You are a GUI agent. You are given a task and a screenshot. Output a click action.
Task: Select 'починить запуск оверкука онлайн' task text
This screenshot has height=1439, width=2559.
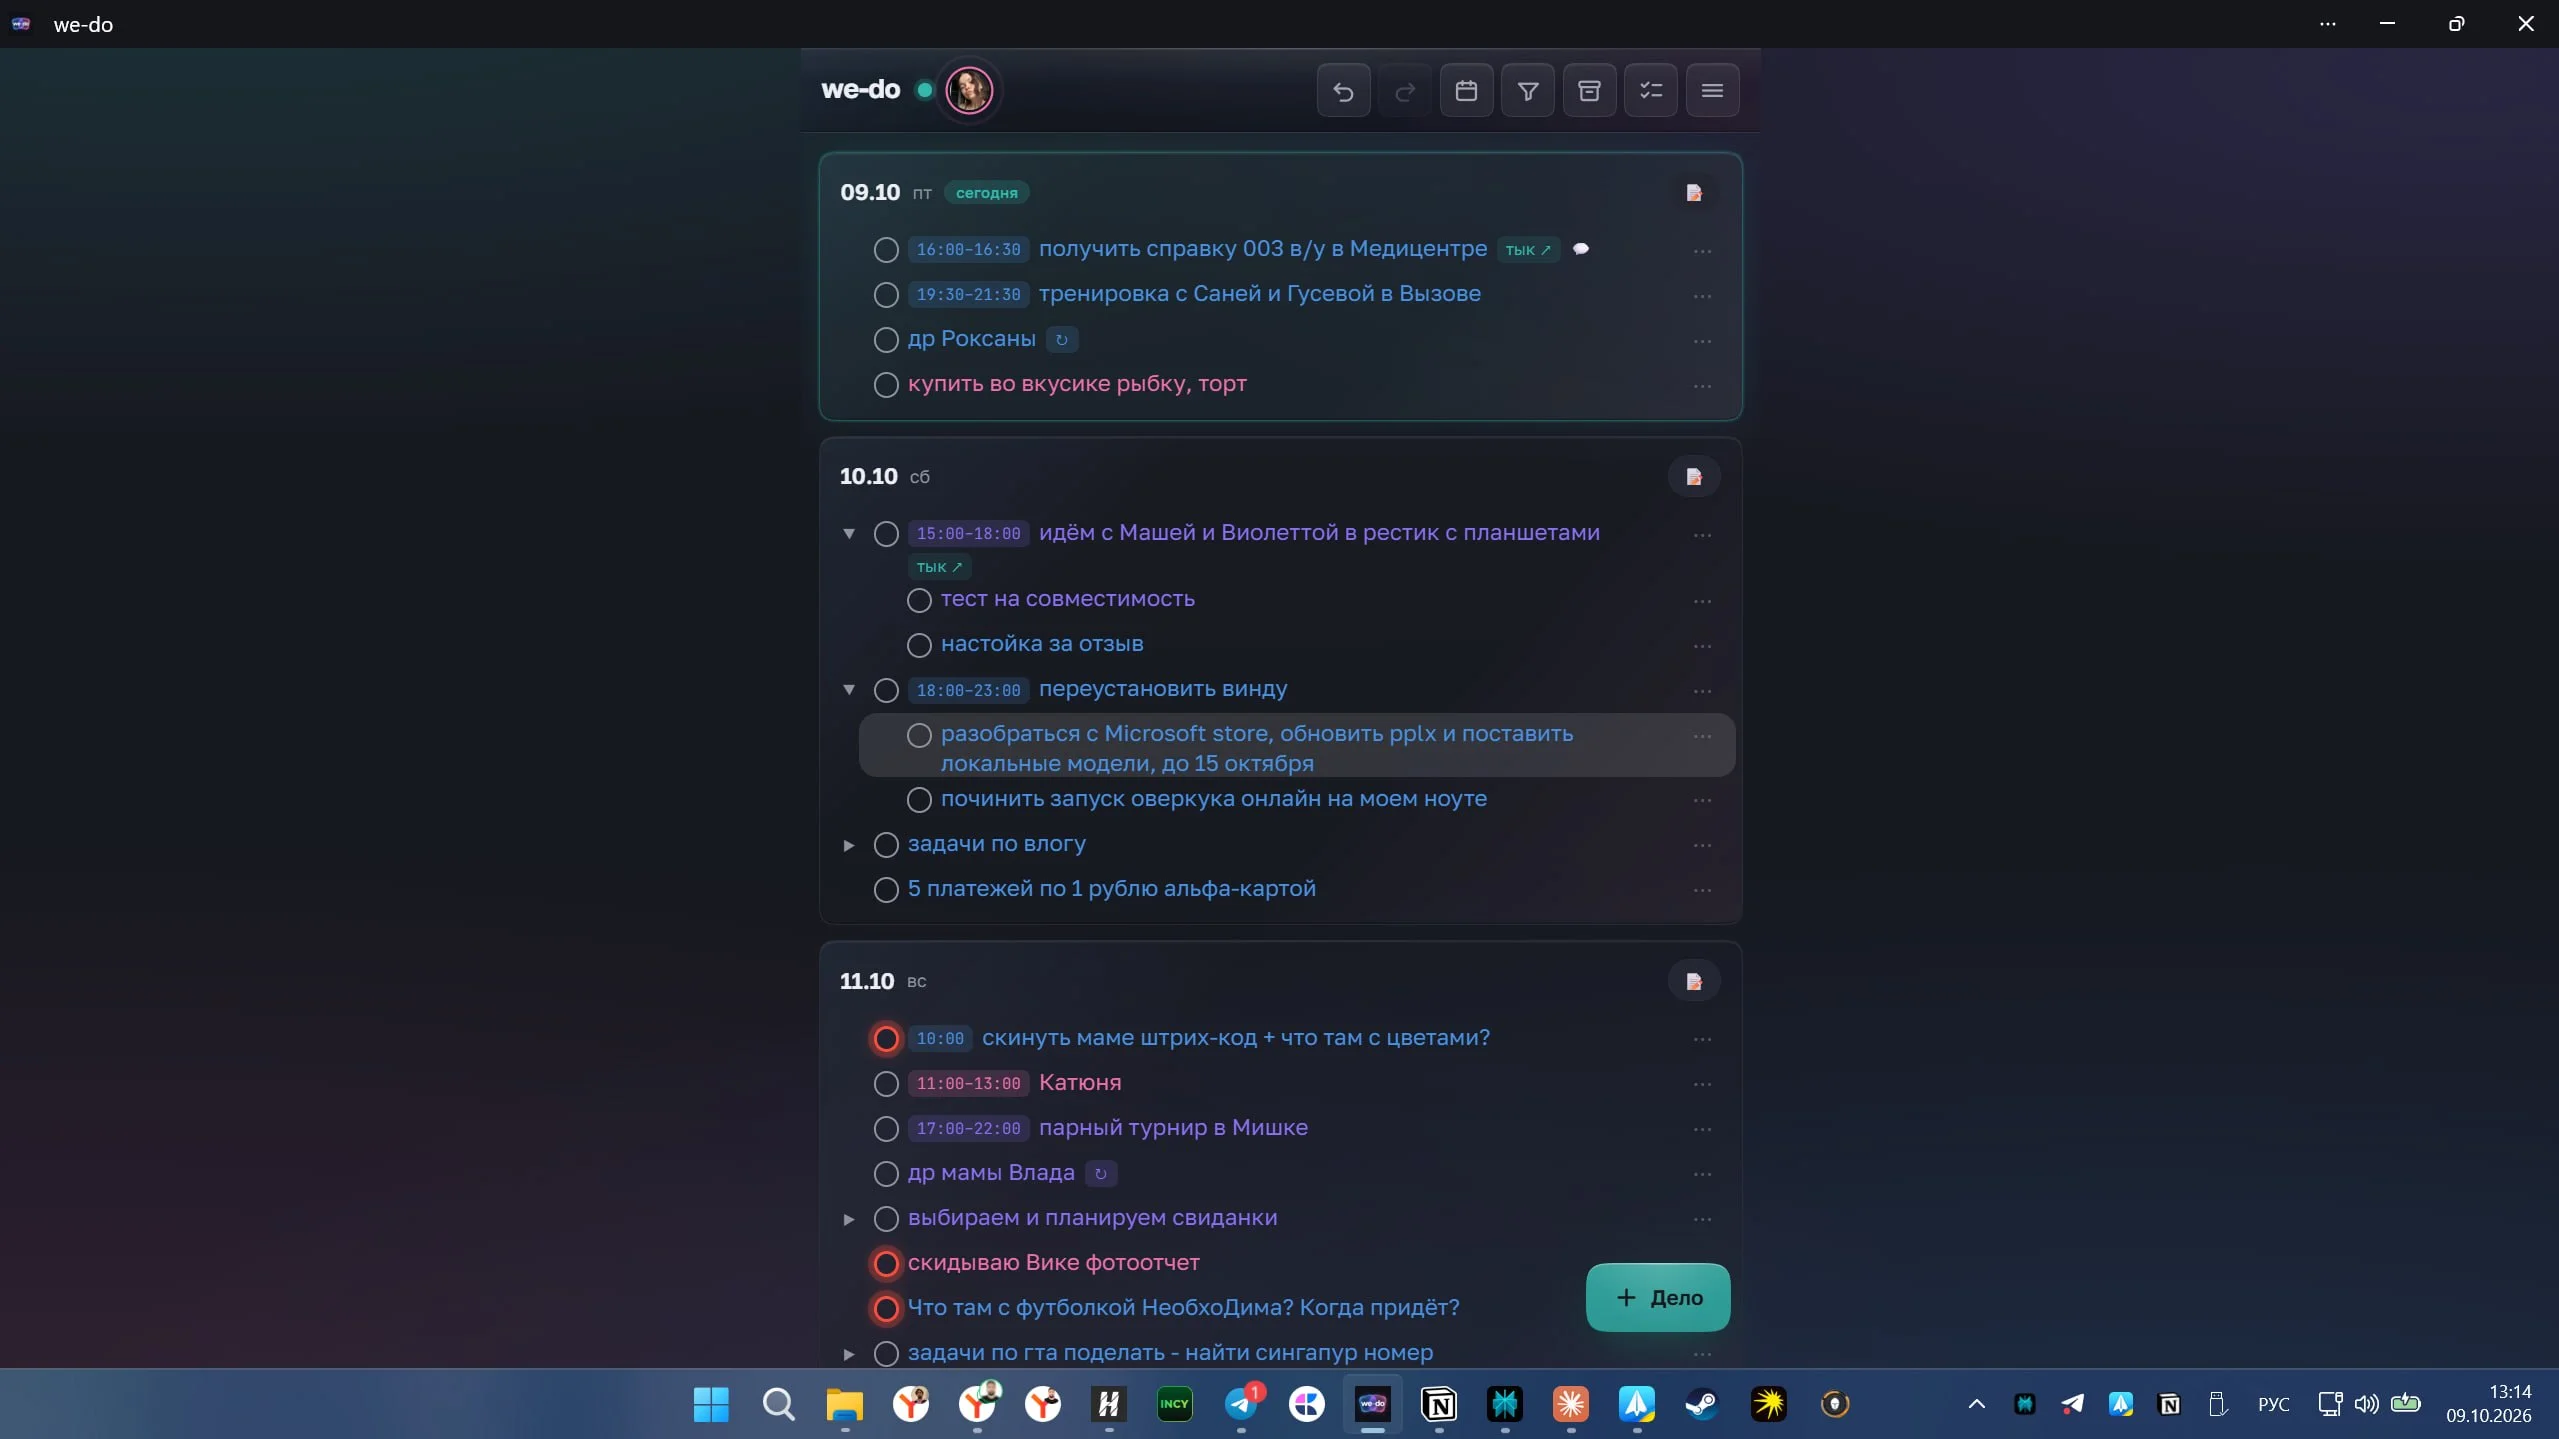pyautogui.click(x=1213, y=799)
